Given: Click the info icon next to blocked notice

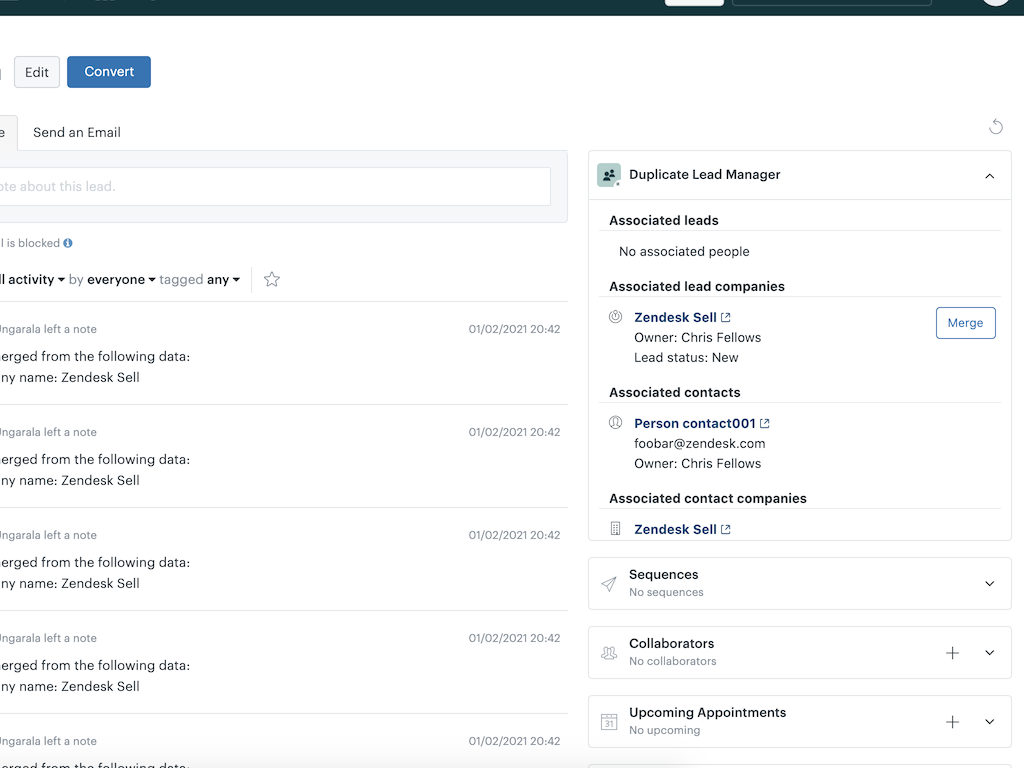Looking at the screenshot, I should click(x=67, y=243).
